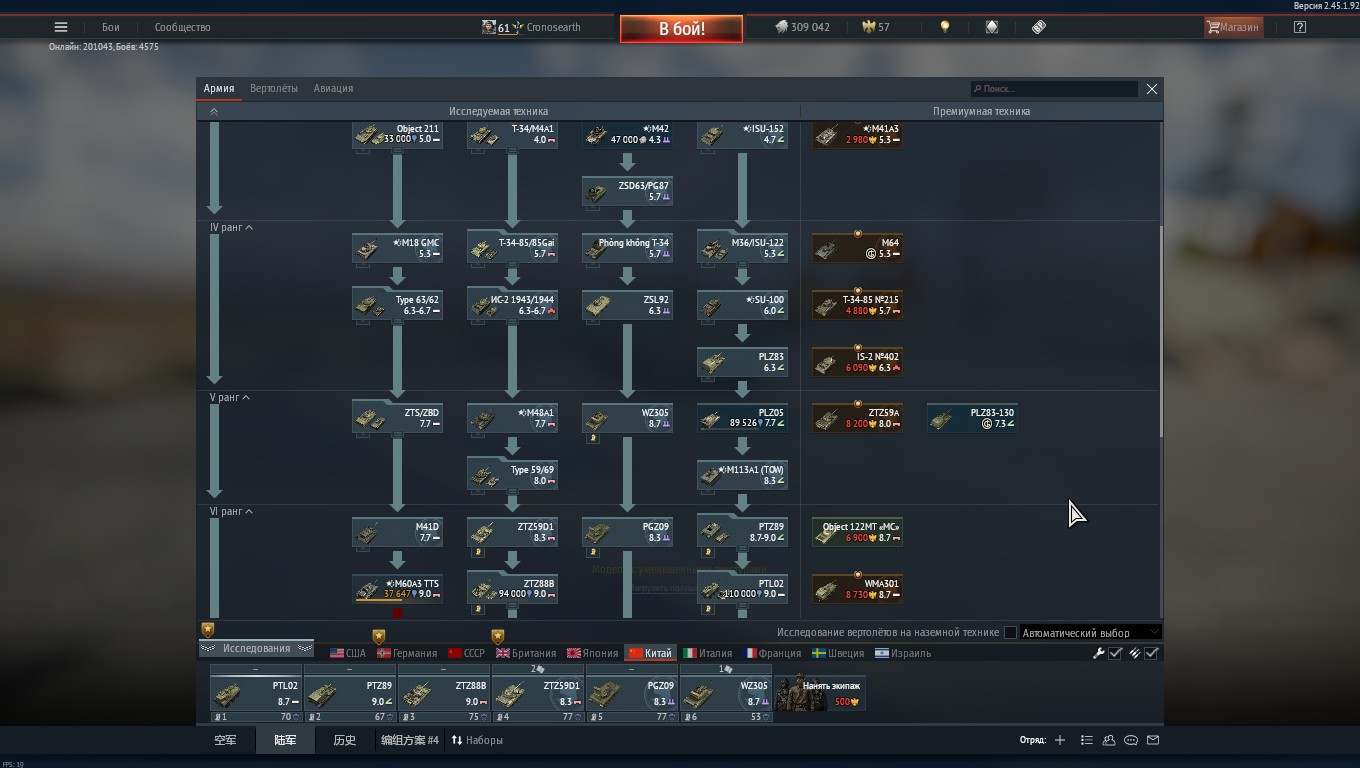Toggle auto-ammo refill checkbox beside ammo icon
The width and height of the screenshot is (1360, 768).
(1152, 653)
